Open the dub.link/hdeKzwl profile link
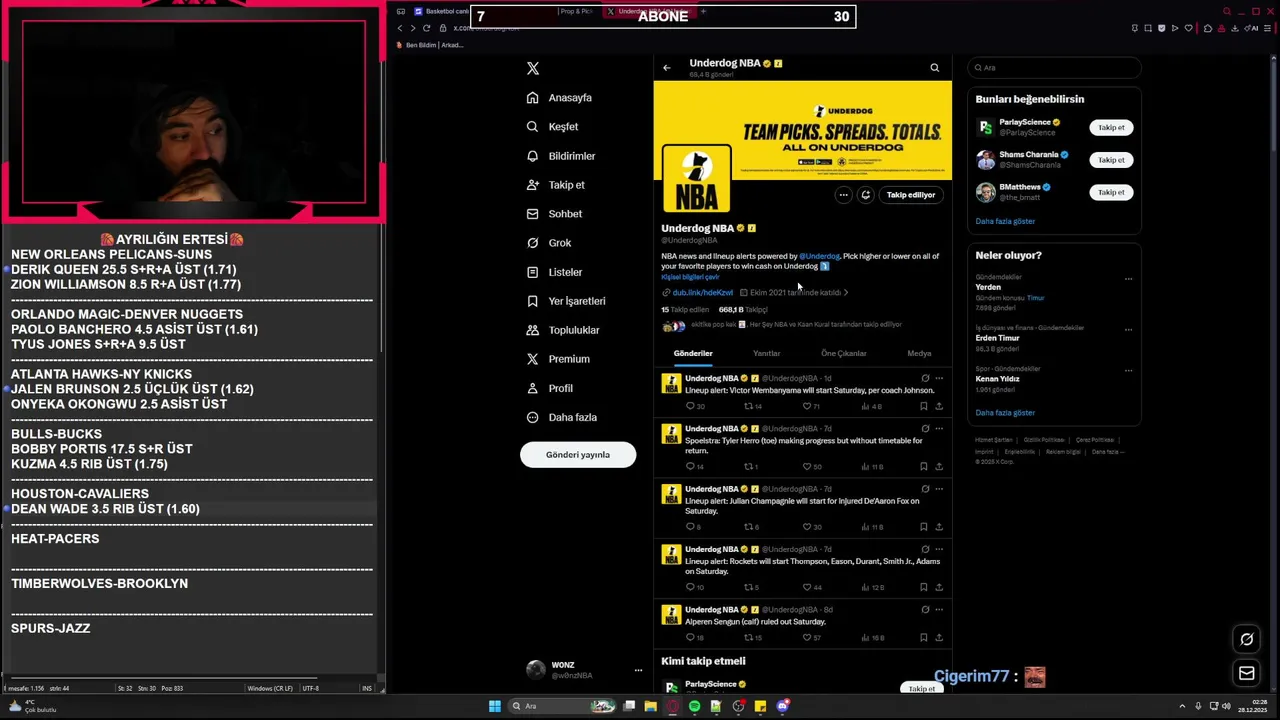 702,293
